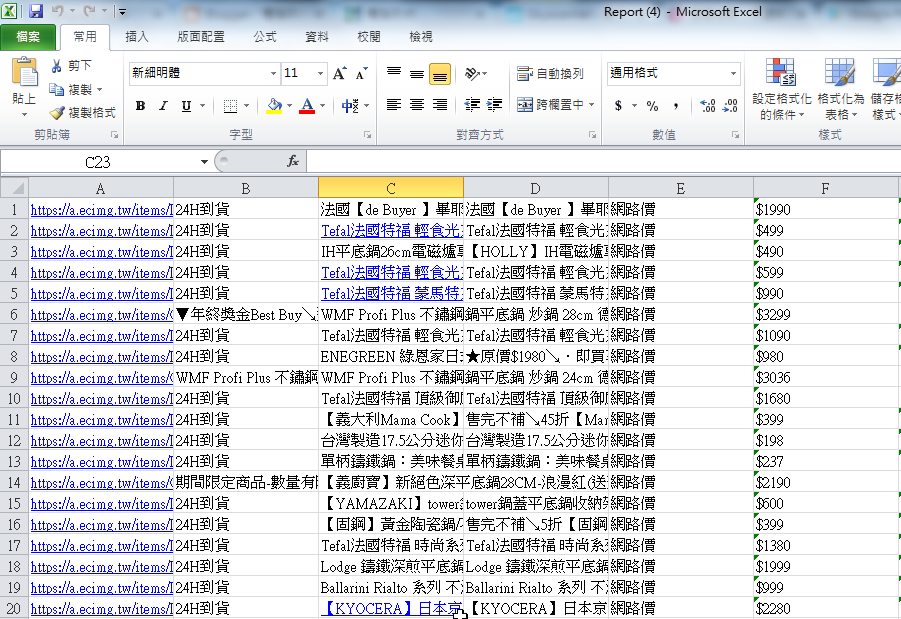Click the 自動換列 Wrap Text button
Screen dimensions: 901x619
550,74
